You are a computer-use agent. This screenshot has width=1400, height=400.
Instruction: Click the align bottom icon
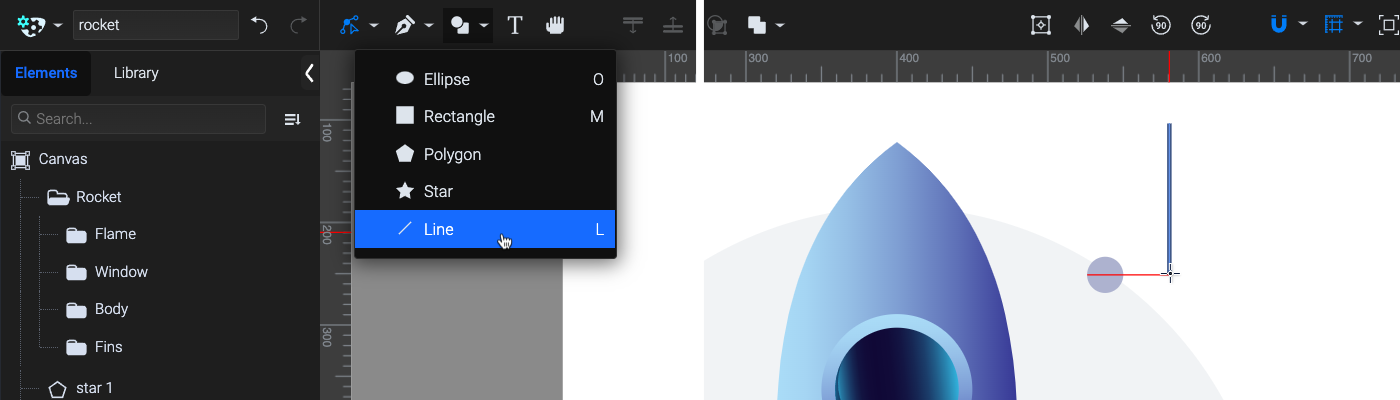(673, 25)
